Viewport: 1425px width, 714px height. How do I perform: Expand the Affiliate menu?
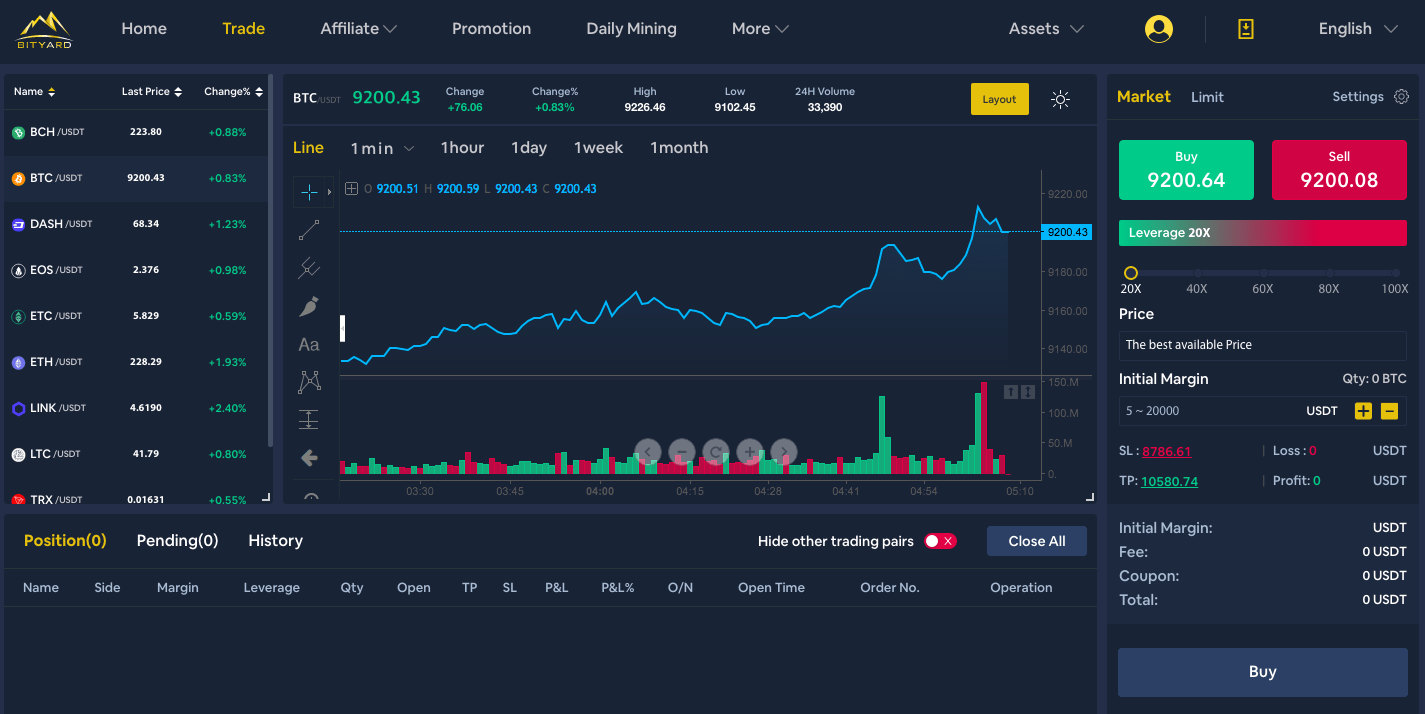pyautogui.click(x=358, y=29)
